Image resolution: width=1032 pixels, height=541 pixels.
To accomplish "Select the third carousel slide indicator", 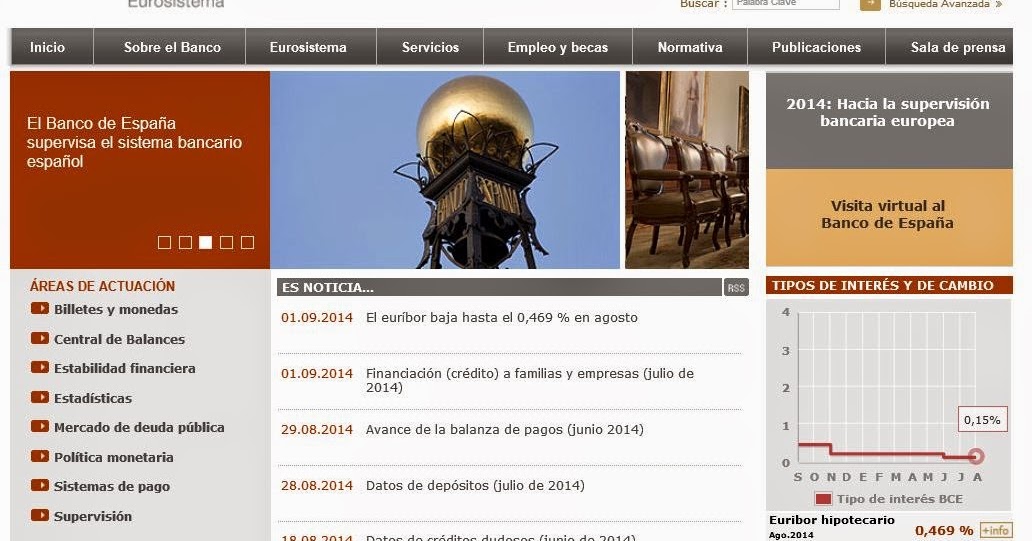I will pyautogui.click(x=206, y=243).
